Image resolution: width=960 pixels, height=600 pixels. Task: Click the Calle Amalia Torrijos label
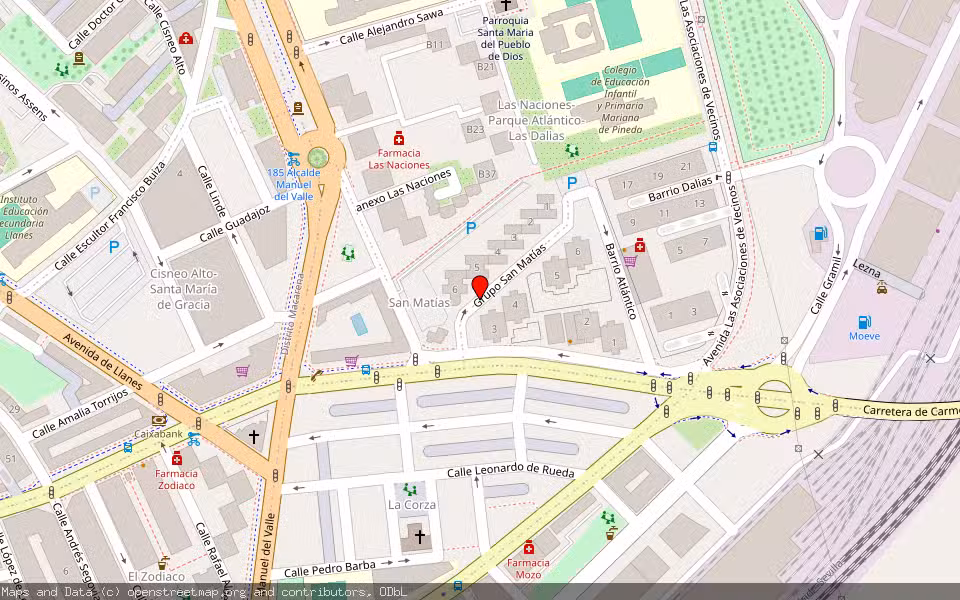point(80,413)
